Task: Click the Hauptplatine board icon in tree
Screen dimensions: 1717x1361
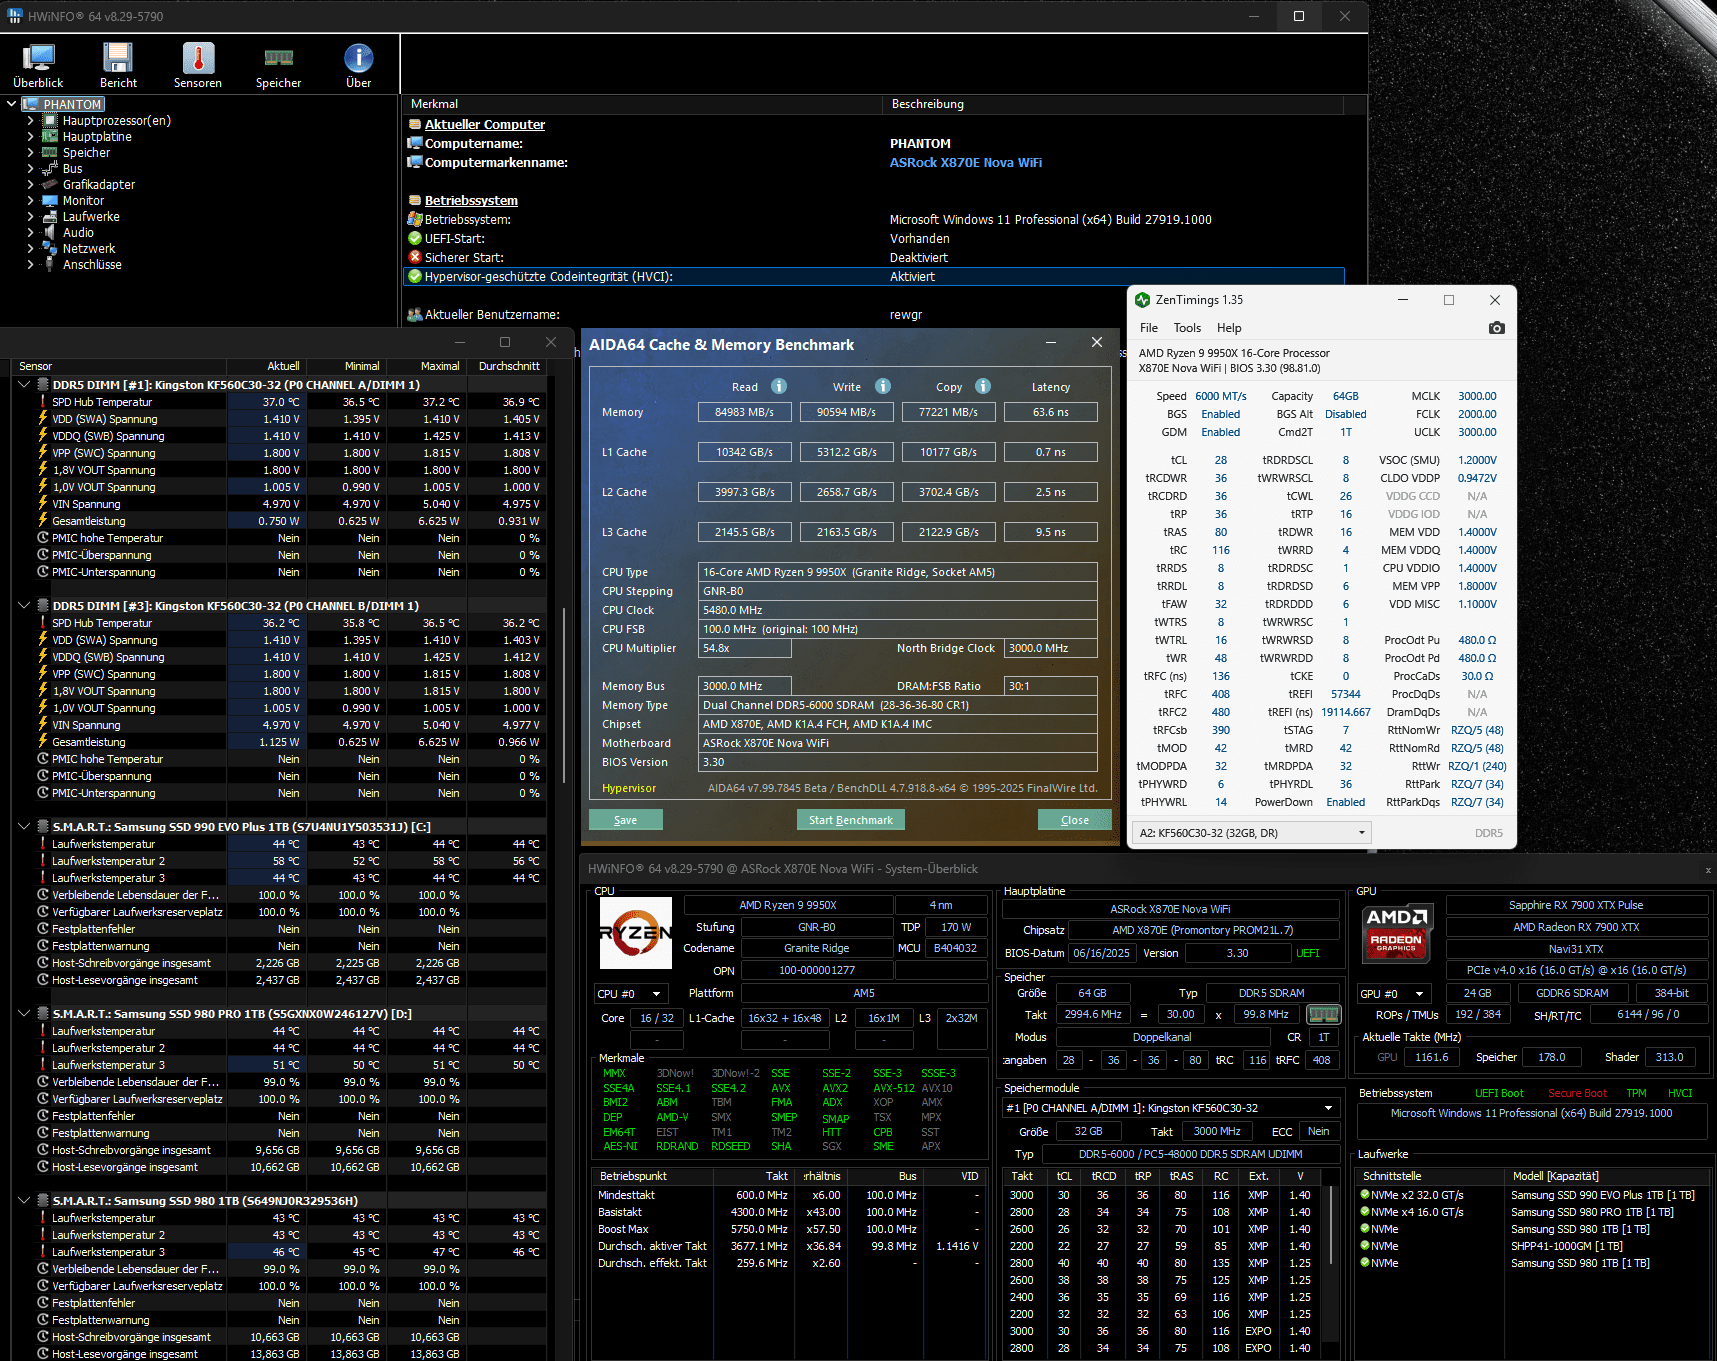Action: coord(50,137)
